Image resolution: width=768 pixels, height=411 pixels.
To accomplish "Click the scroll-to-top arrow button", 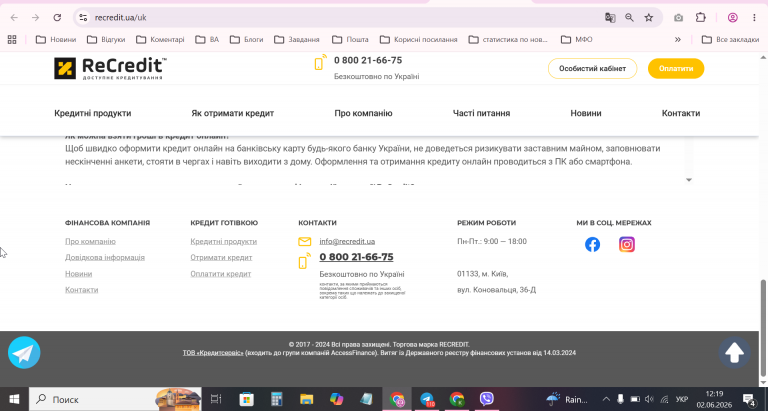I will (x=734, y=353).
